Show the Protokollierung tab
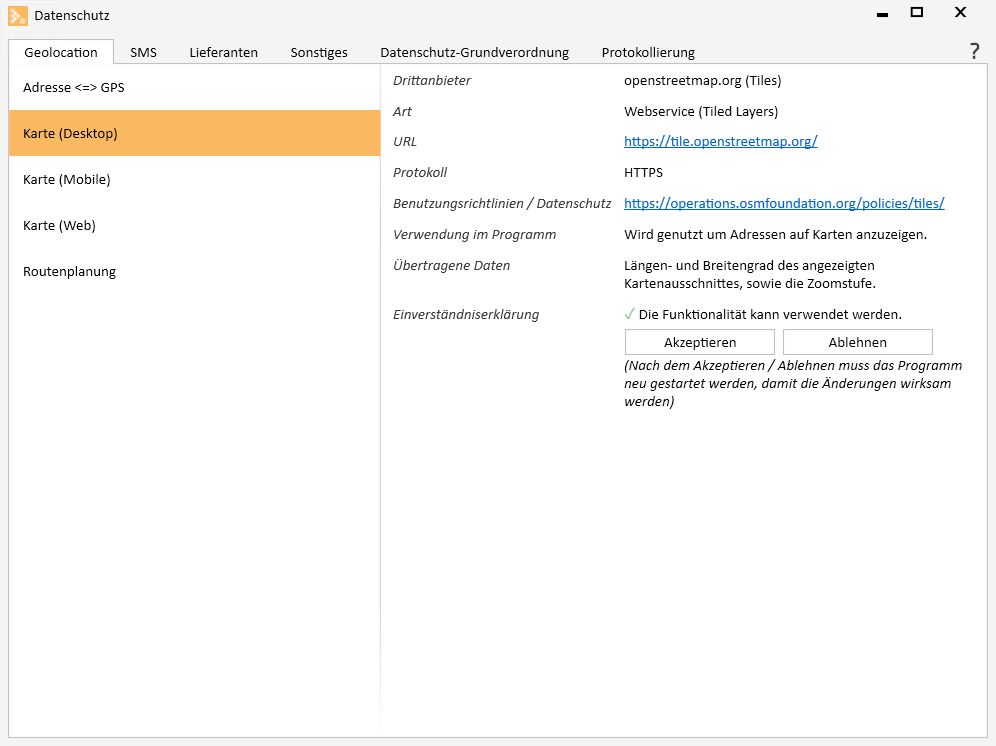The height and width of the screenshot is (746, 996). pyautogui.click(x=648, y=52)
